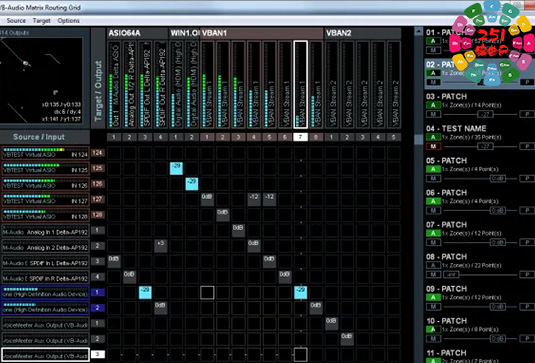Click VBAN2 output column number 1
Viewport: 535px width, 363px height.
click(331, 137)
